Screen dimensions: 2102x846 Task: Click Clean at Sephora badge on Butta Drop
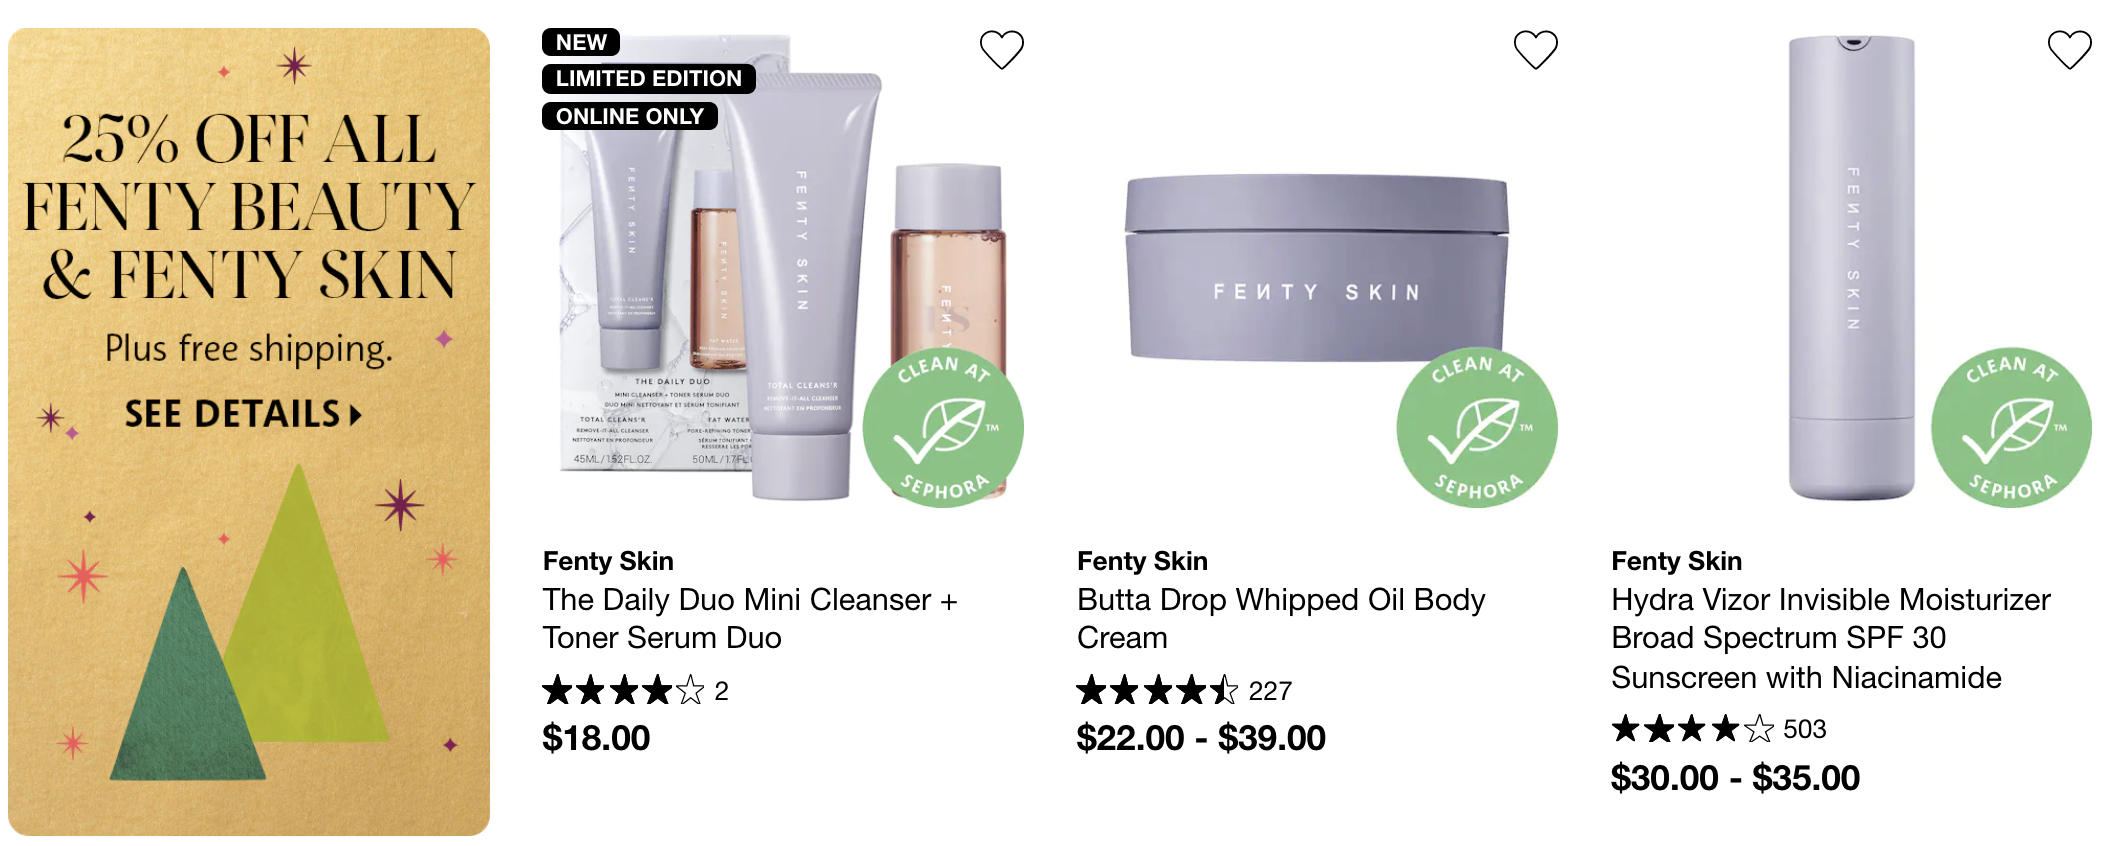pos(1477,428)
